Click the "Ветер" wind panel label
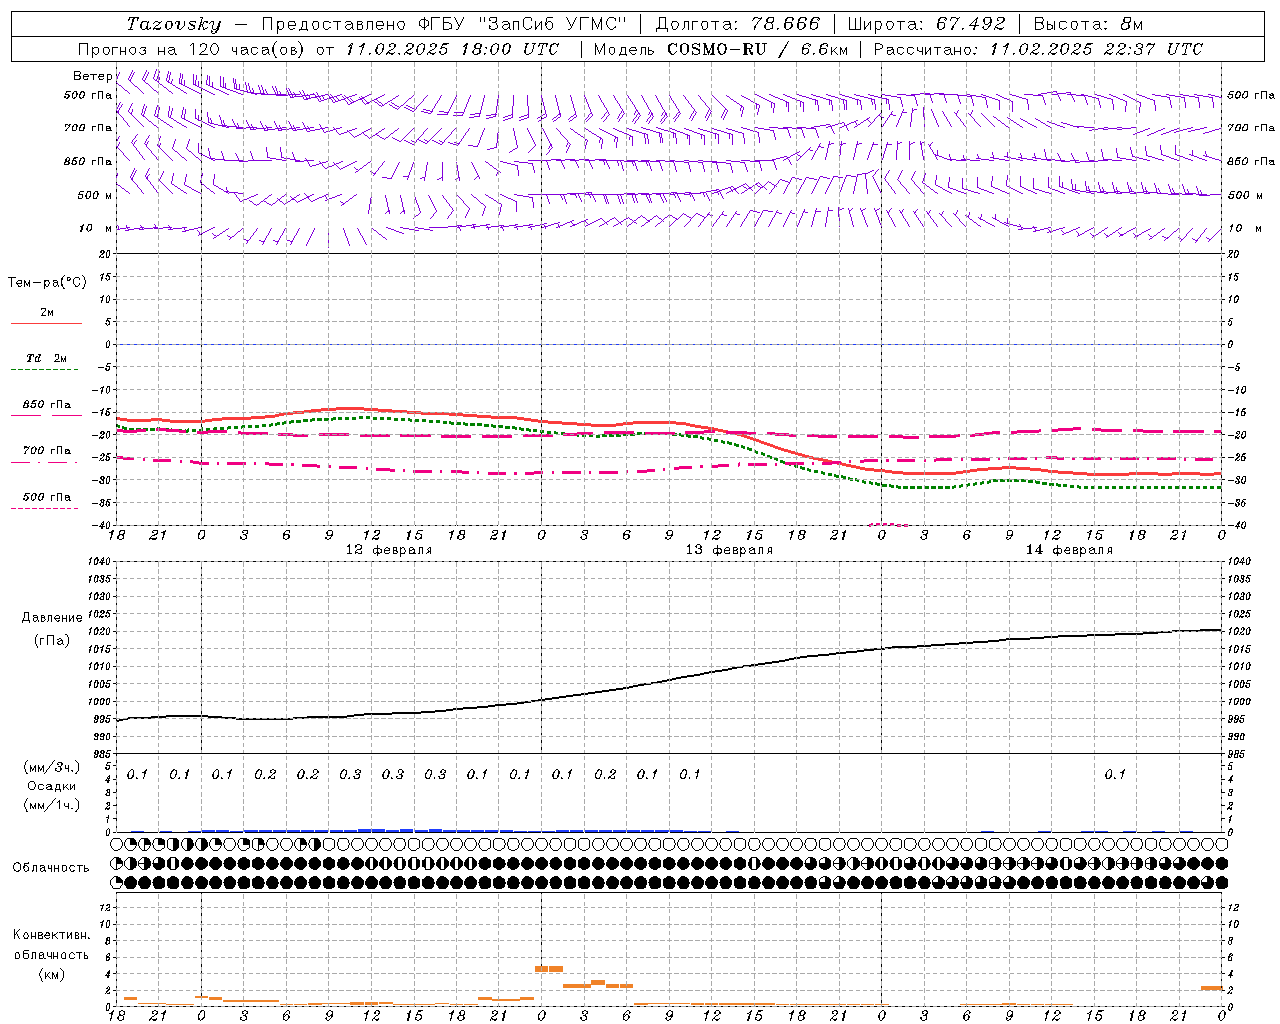The image size is (1280, 1024). coord(93,76)
